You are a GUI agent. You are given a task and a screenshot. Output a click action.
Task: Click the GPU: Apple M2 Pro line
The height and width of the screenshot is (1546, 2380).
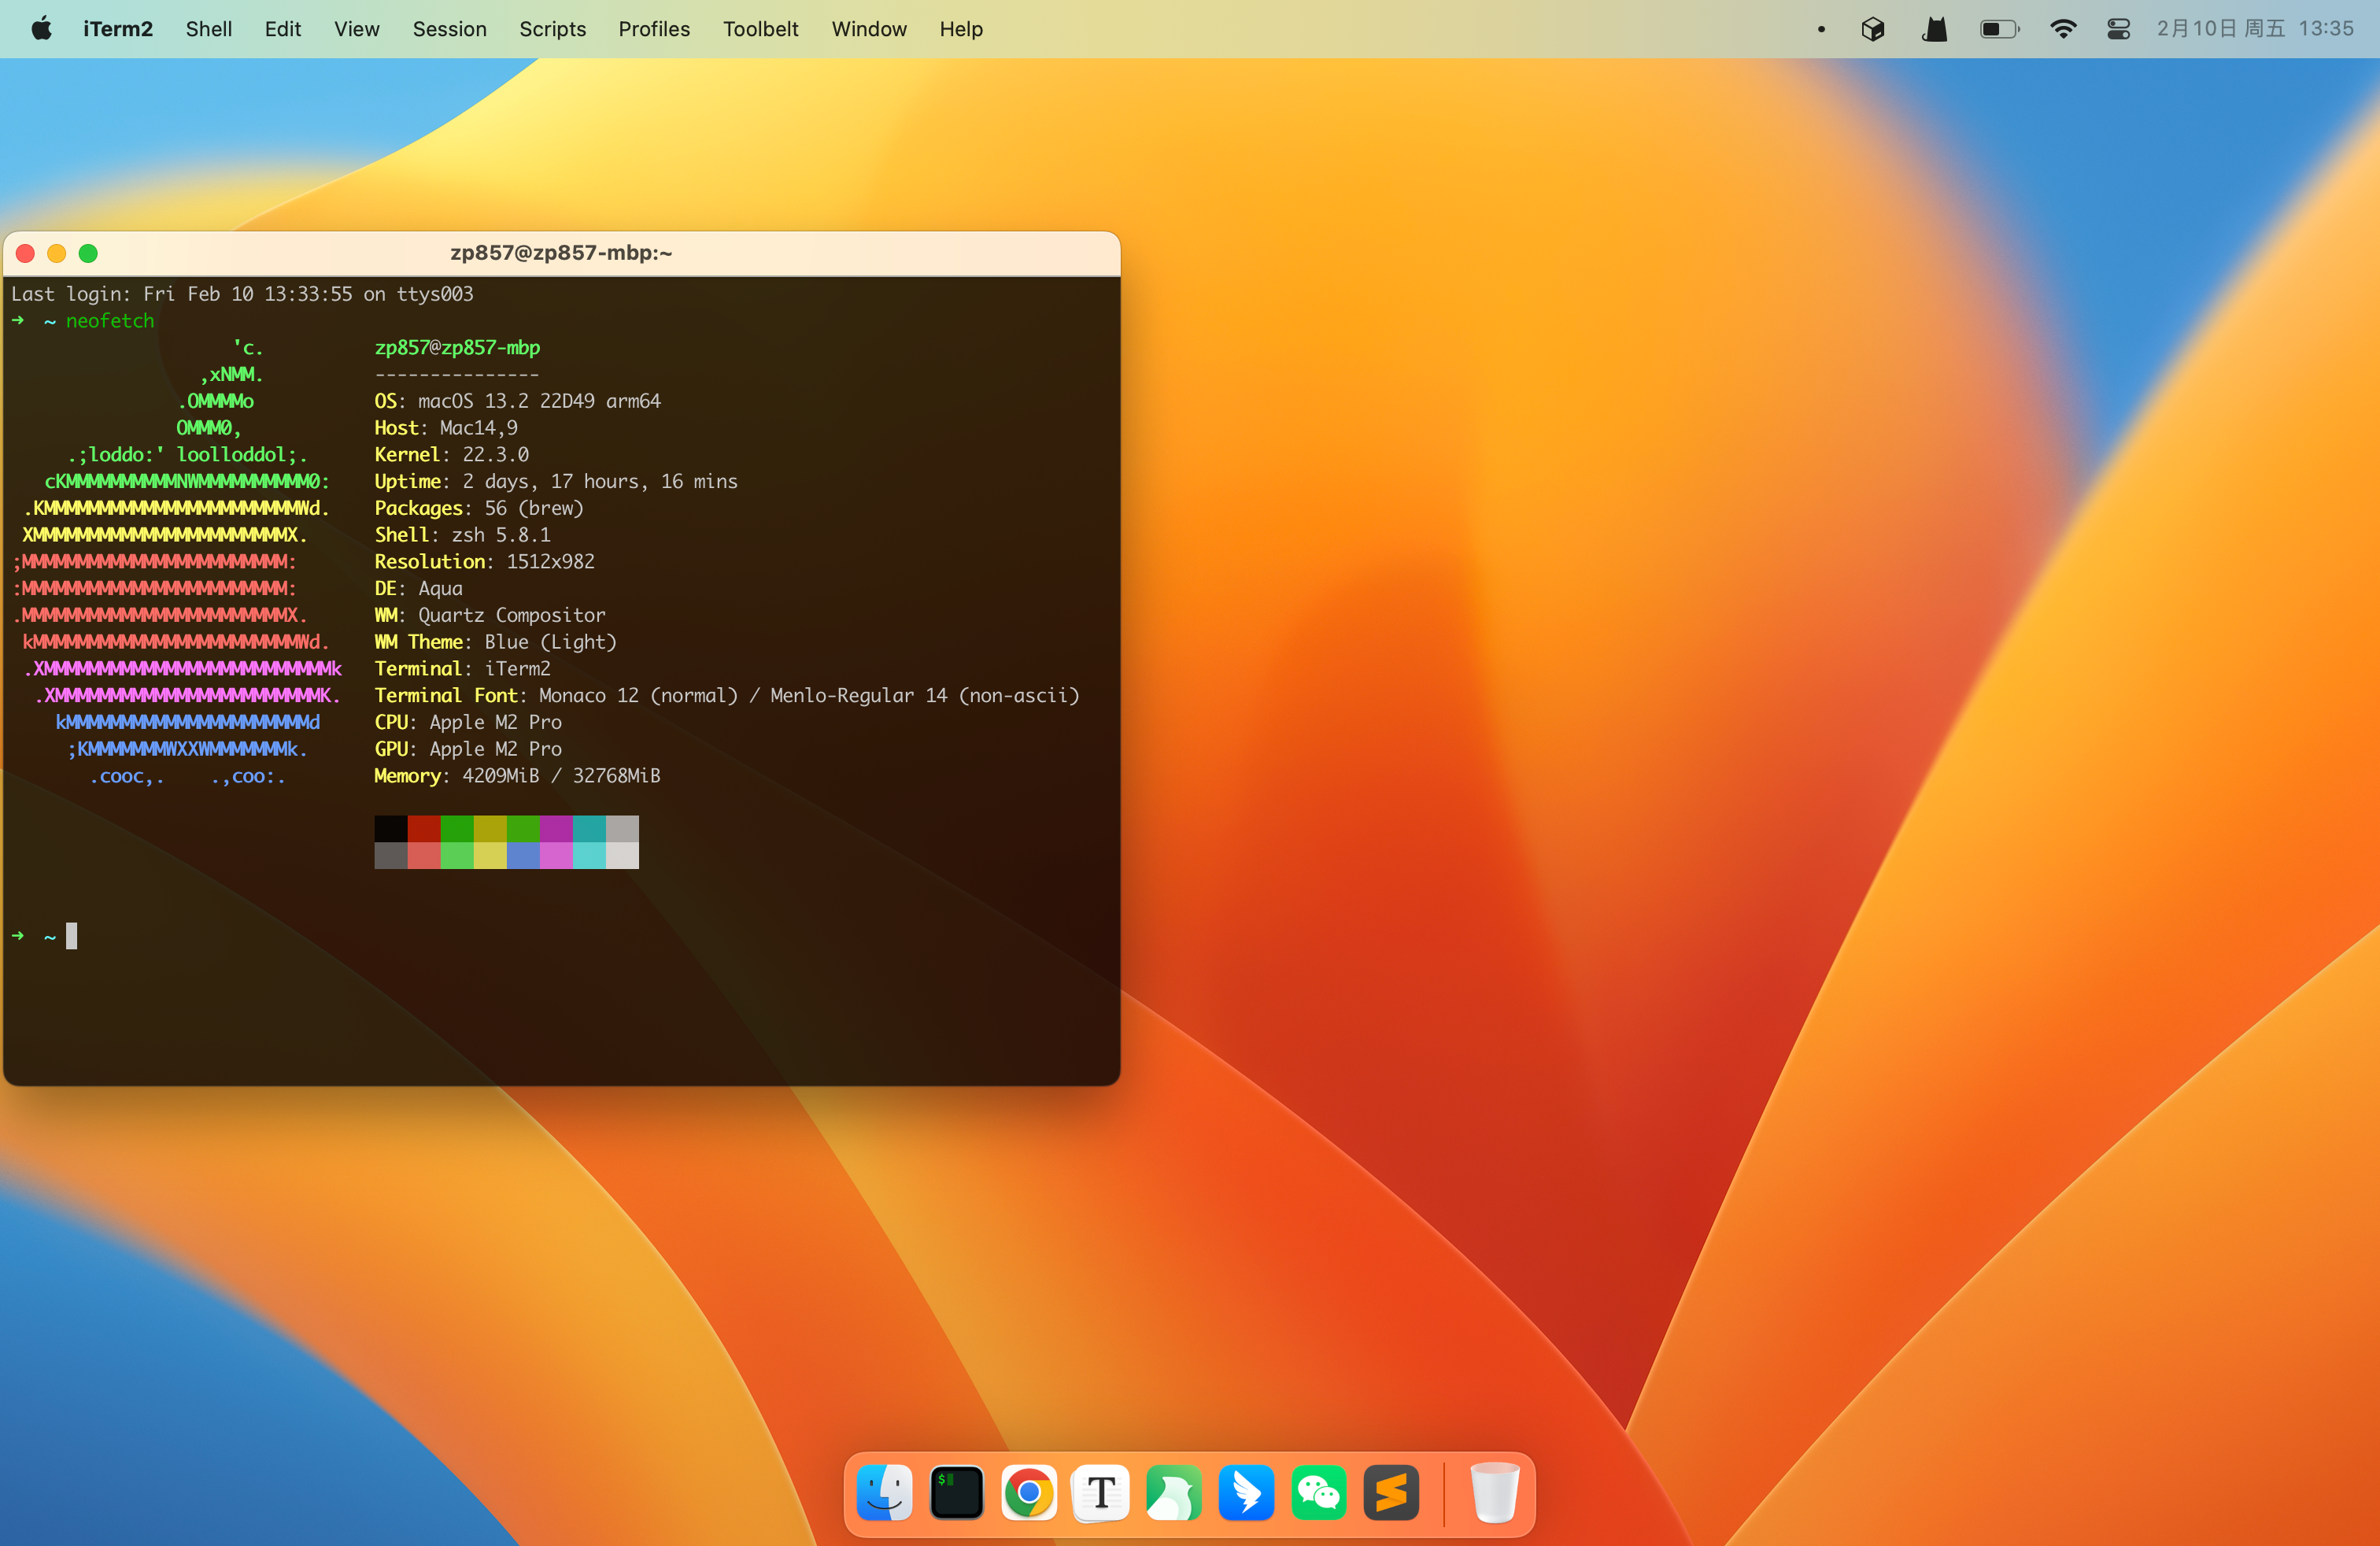[x=468, y=749]
